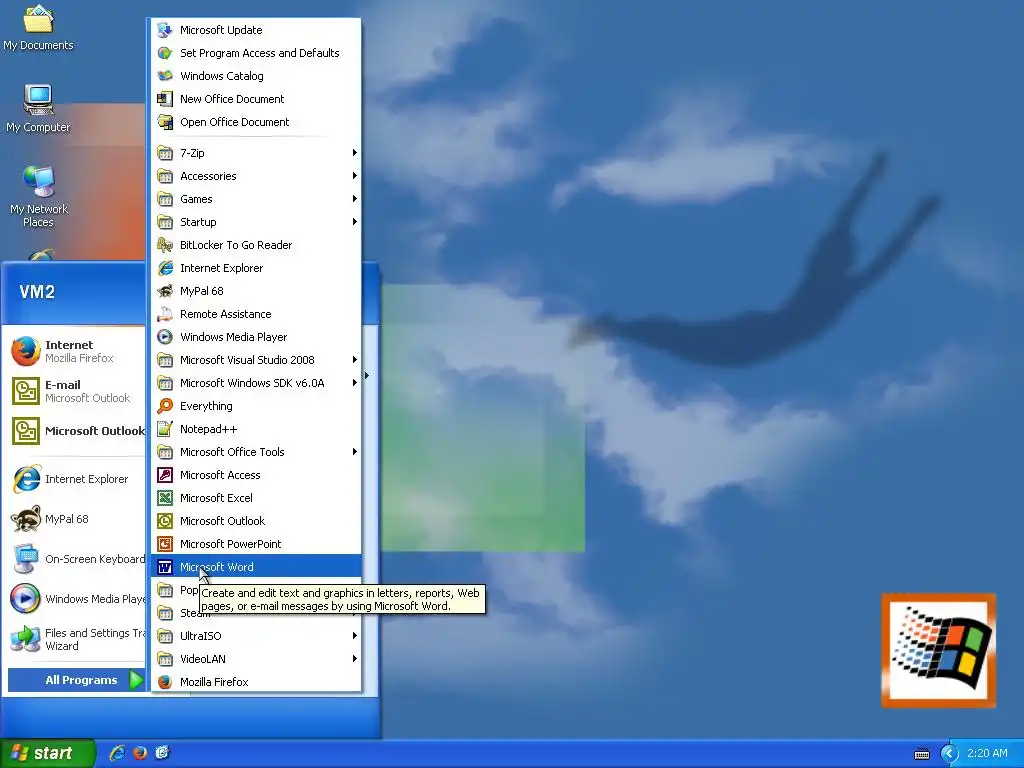
Task: Click Open Office Document entry
Action: [256, 122]
